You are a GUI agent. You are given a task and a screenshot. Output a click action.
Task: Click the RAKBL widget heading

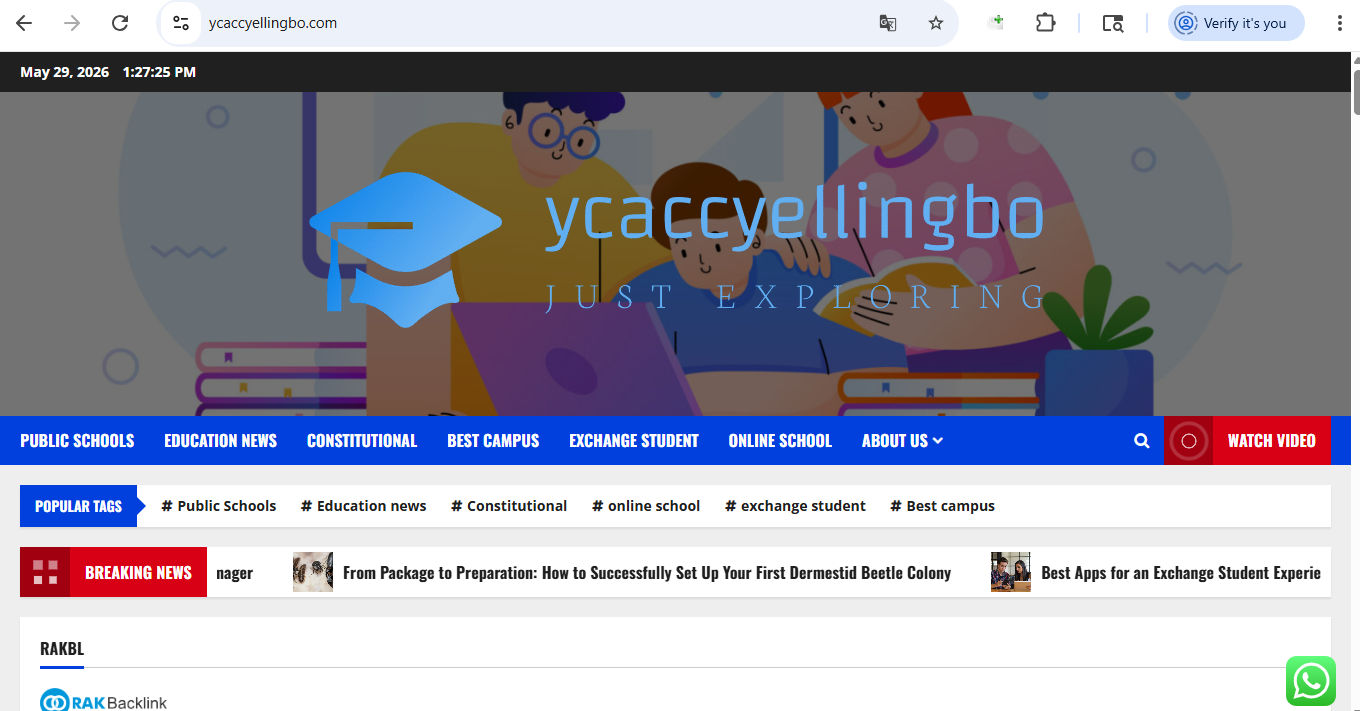click(62, 649)
